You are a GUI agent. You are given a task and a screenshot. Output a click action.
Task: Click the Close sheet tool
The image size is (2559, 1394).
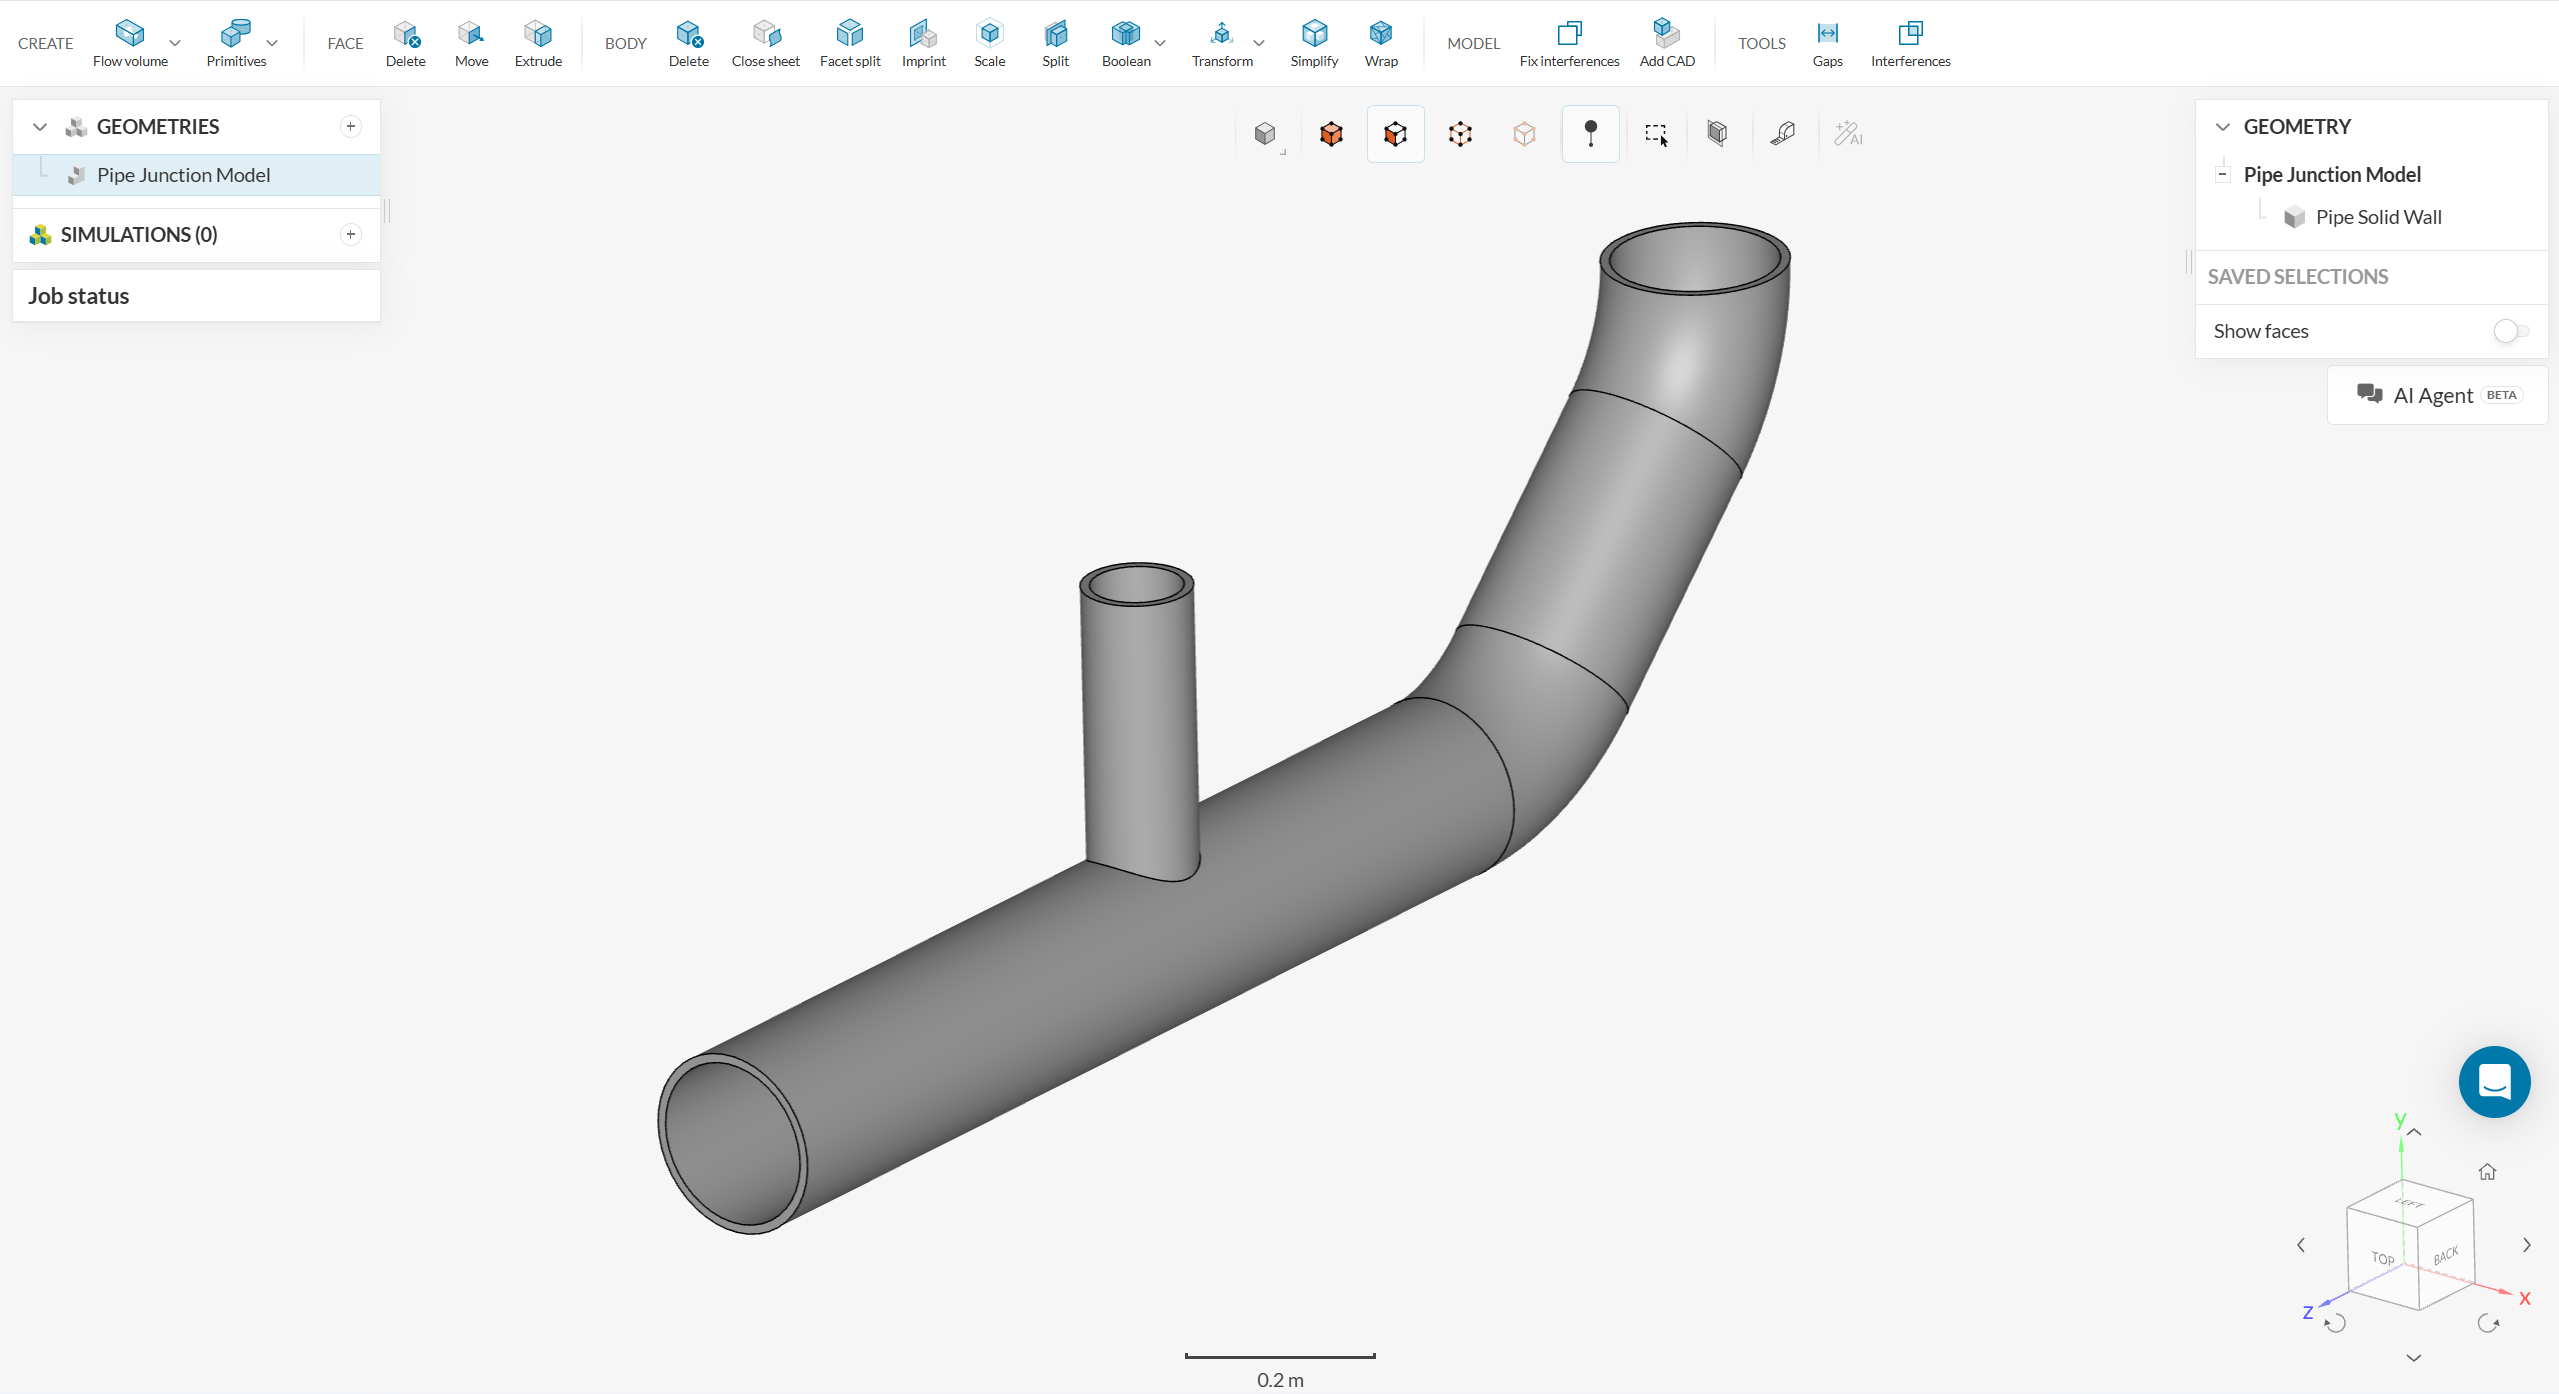point(766,33)
